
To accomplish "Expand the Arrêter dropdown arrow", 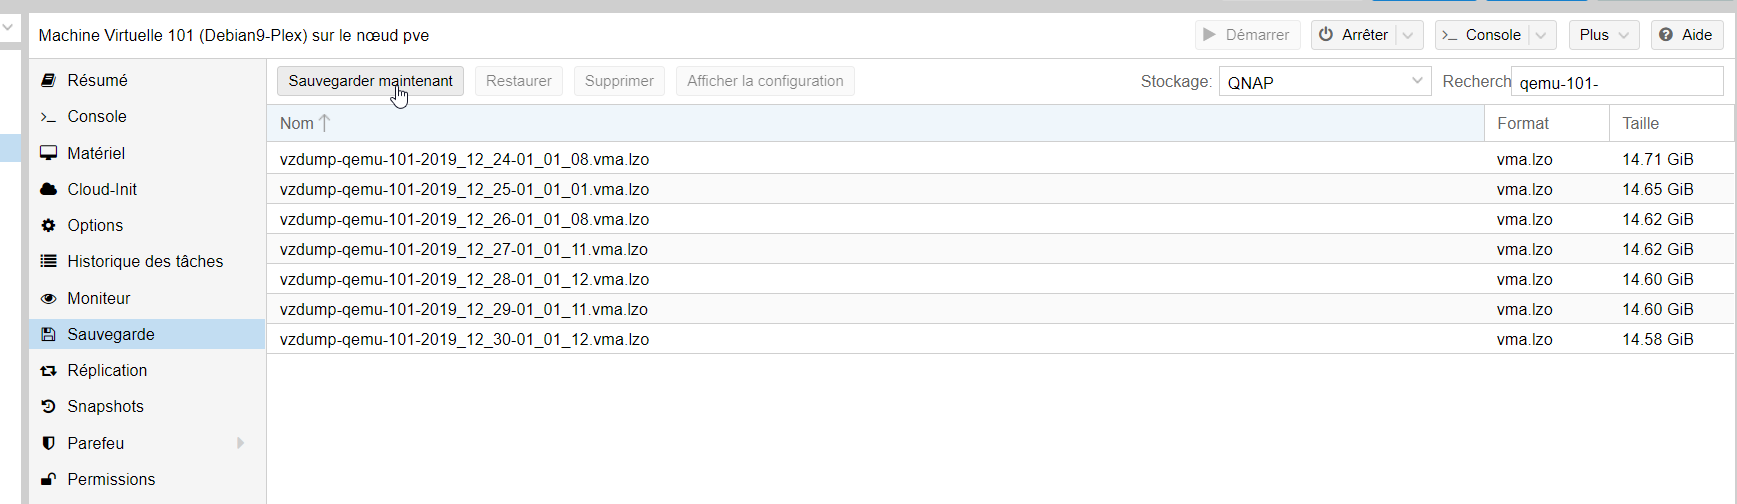I will [x=1409, y=35].
